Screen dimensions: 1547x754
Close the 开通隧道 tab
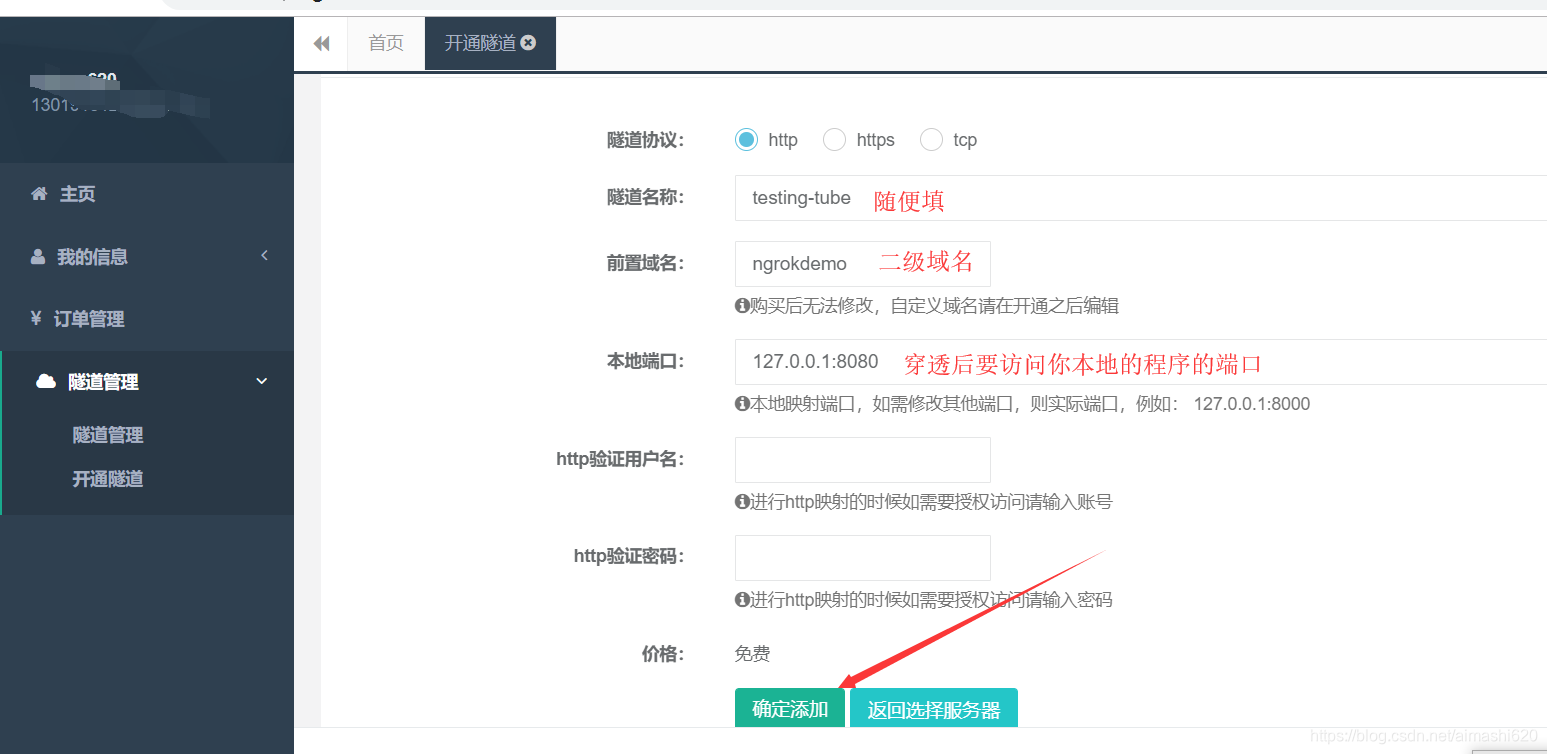(529, 43)
